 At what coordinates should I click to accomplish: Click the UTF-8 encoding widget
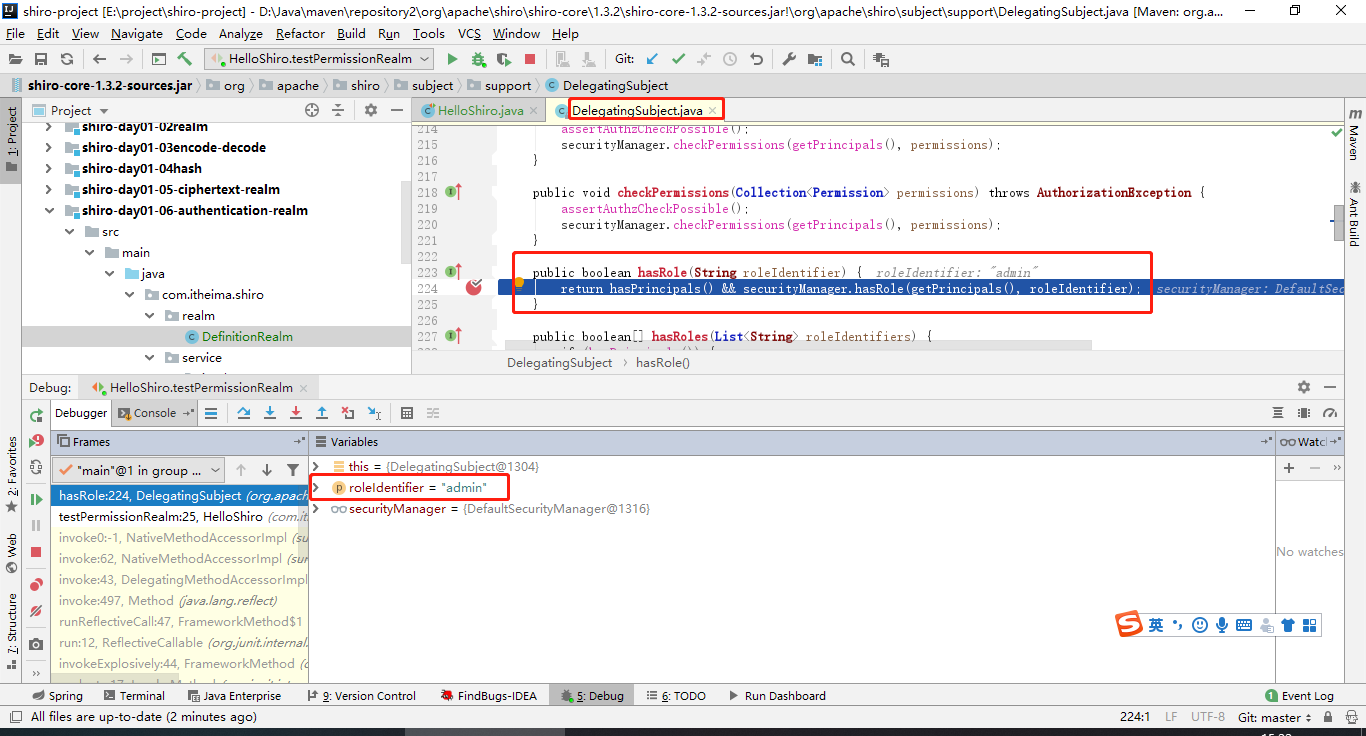coord(1208,717)
